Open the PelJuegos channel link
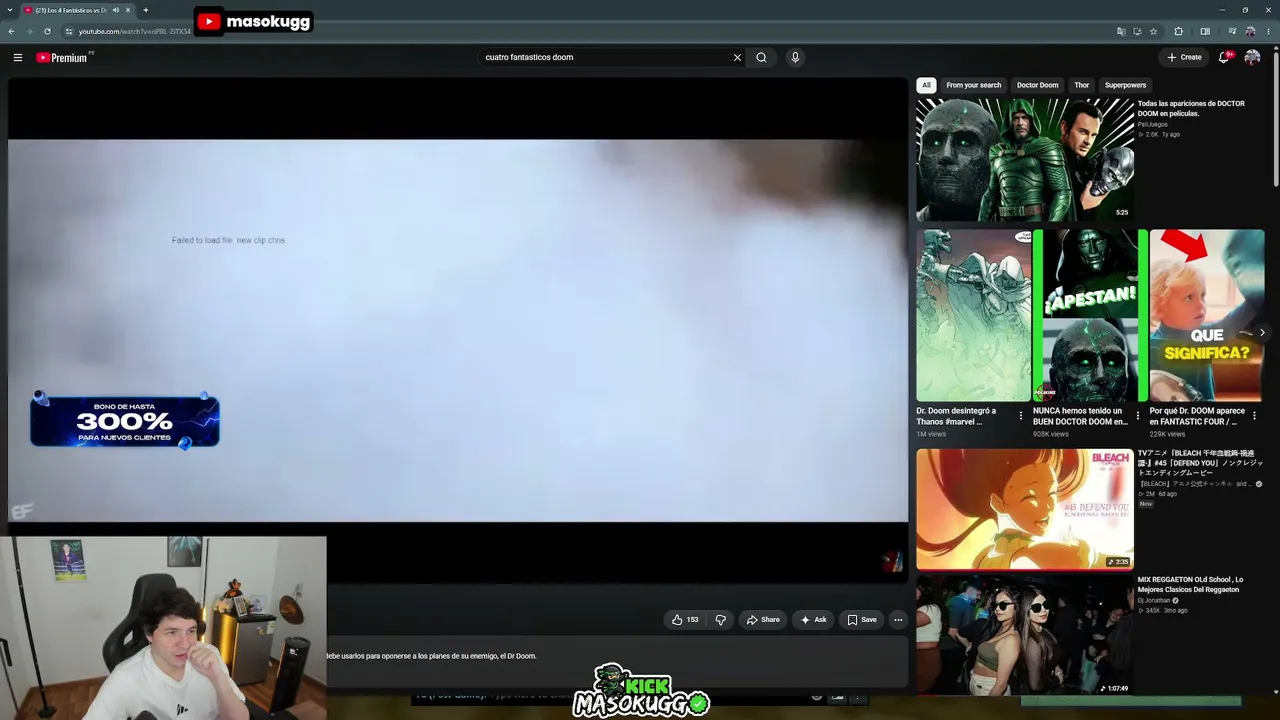The width and height of the screenshot is (1280, 720). pyautogui.click(x=1153, y=124)
